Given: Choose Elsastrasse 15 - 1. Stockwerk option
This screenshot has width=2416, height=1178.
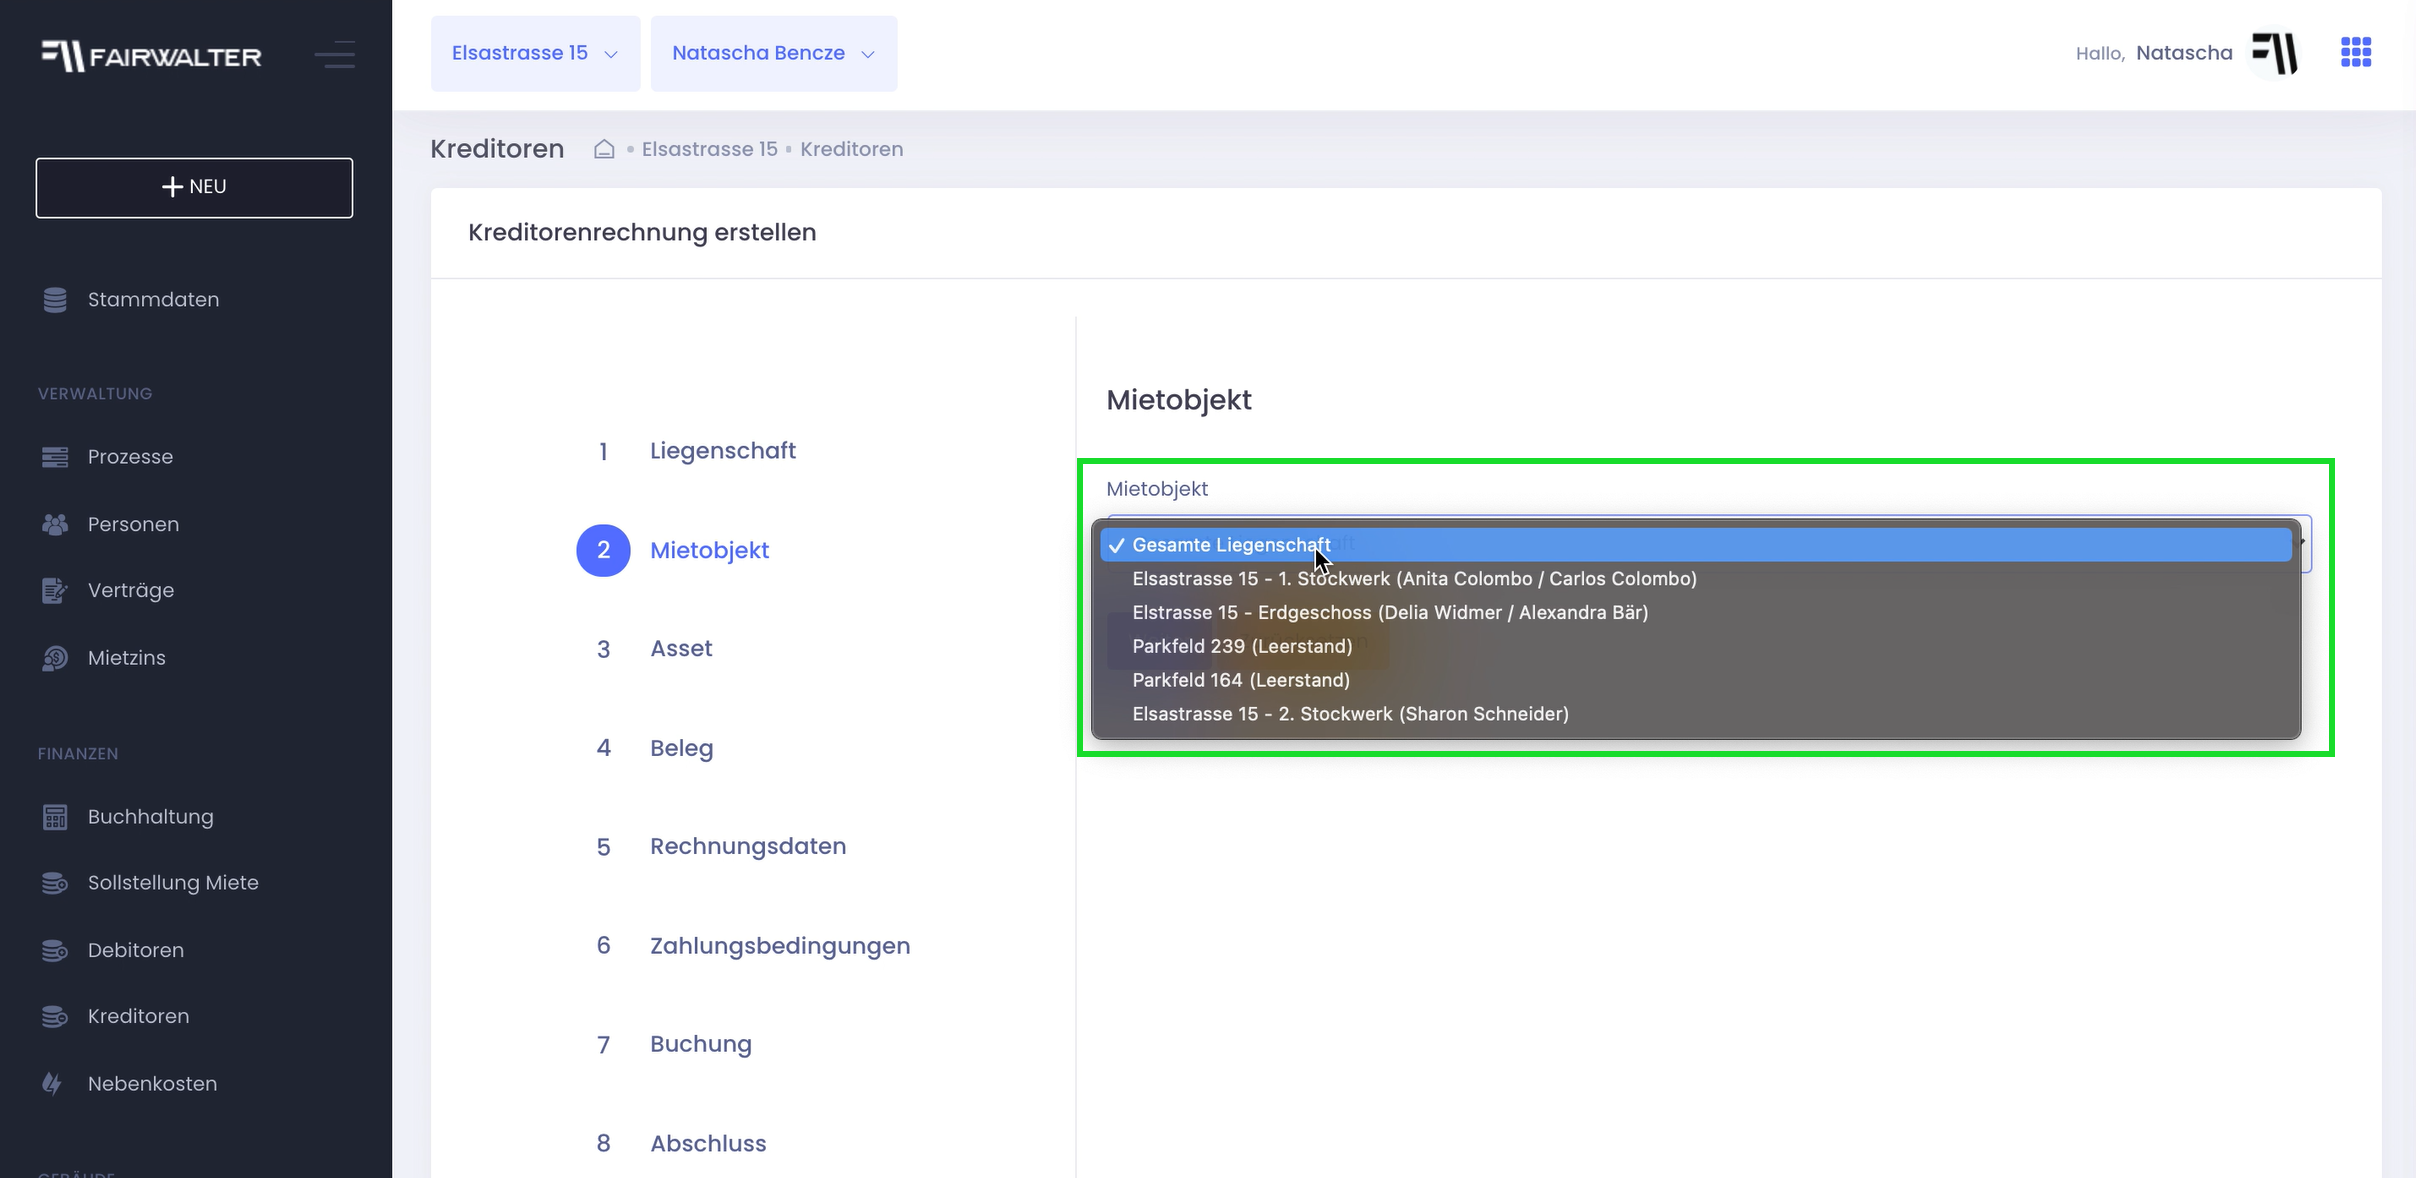Looking at the screenshot, I should 1696,579.
